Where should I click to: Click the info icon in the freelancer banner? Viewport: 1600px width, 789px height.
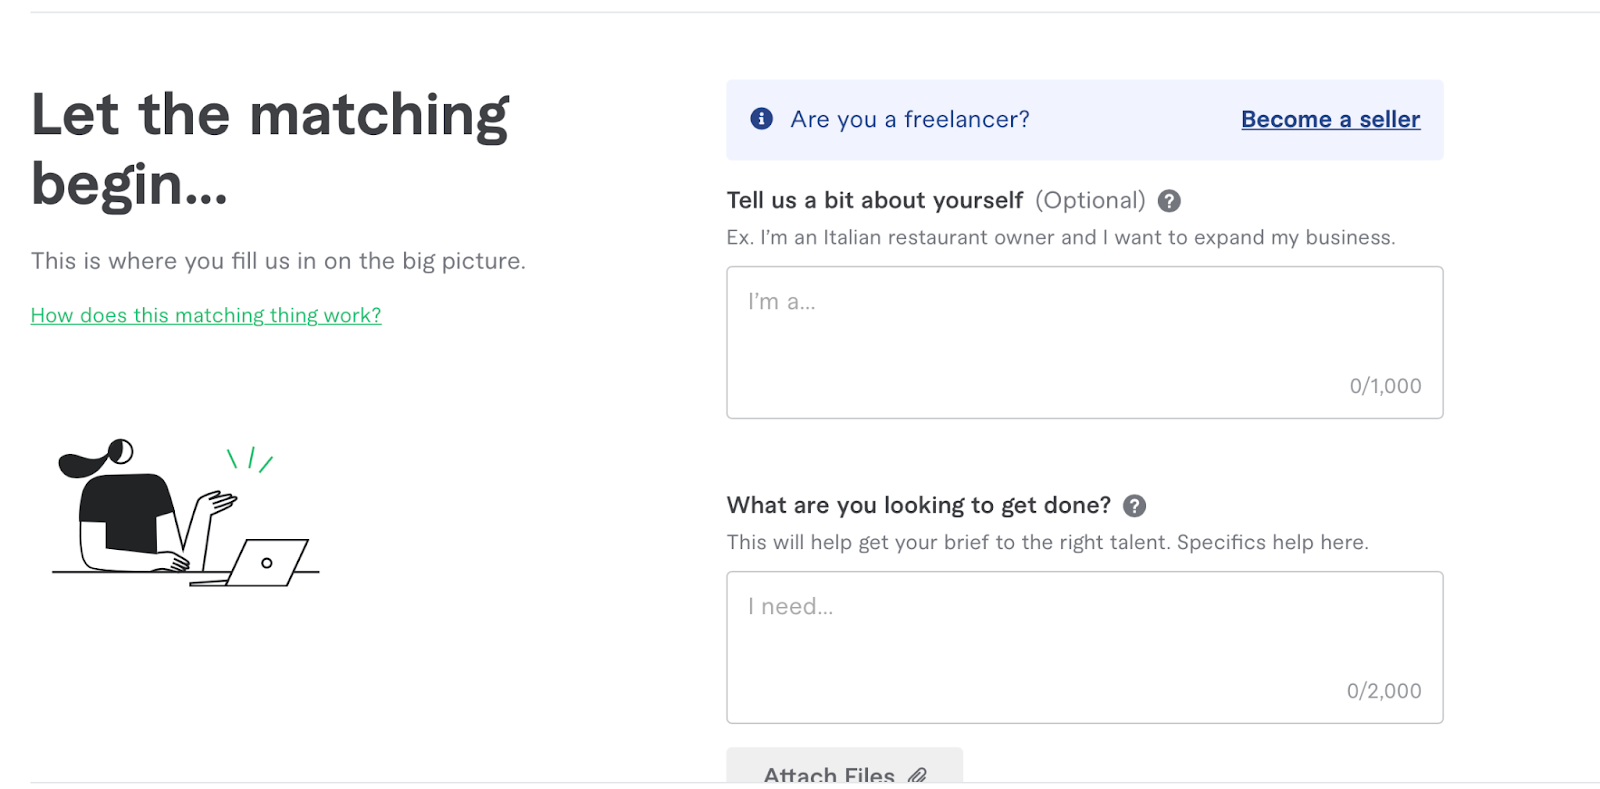click(761, 119)
